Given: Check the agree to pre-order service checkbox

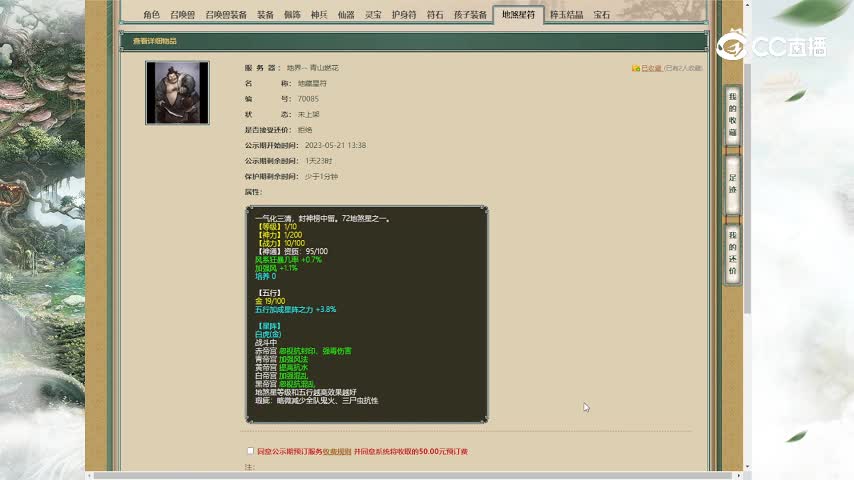Looking at the screenshot, I should tap(250, 451).
